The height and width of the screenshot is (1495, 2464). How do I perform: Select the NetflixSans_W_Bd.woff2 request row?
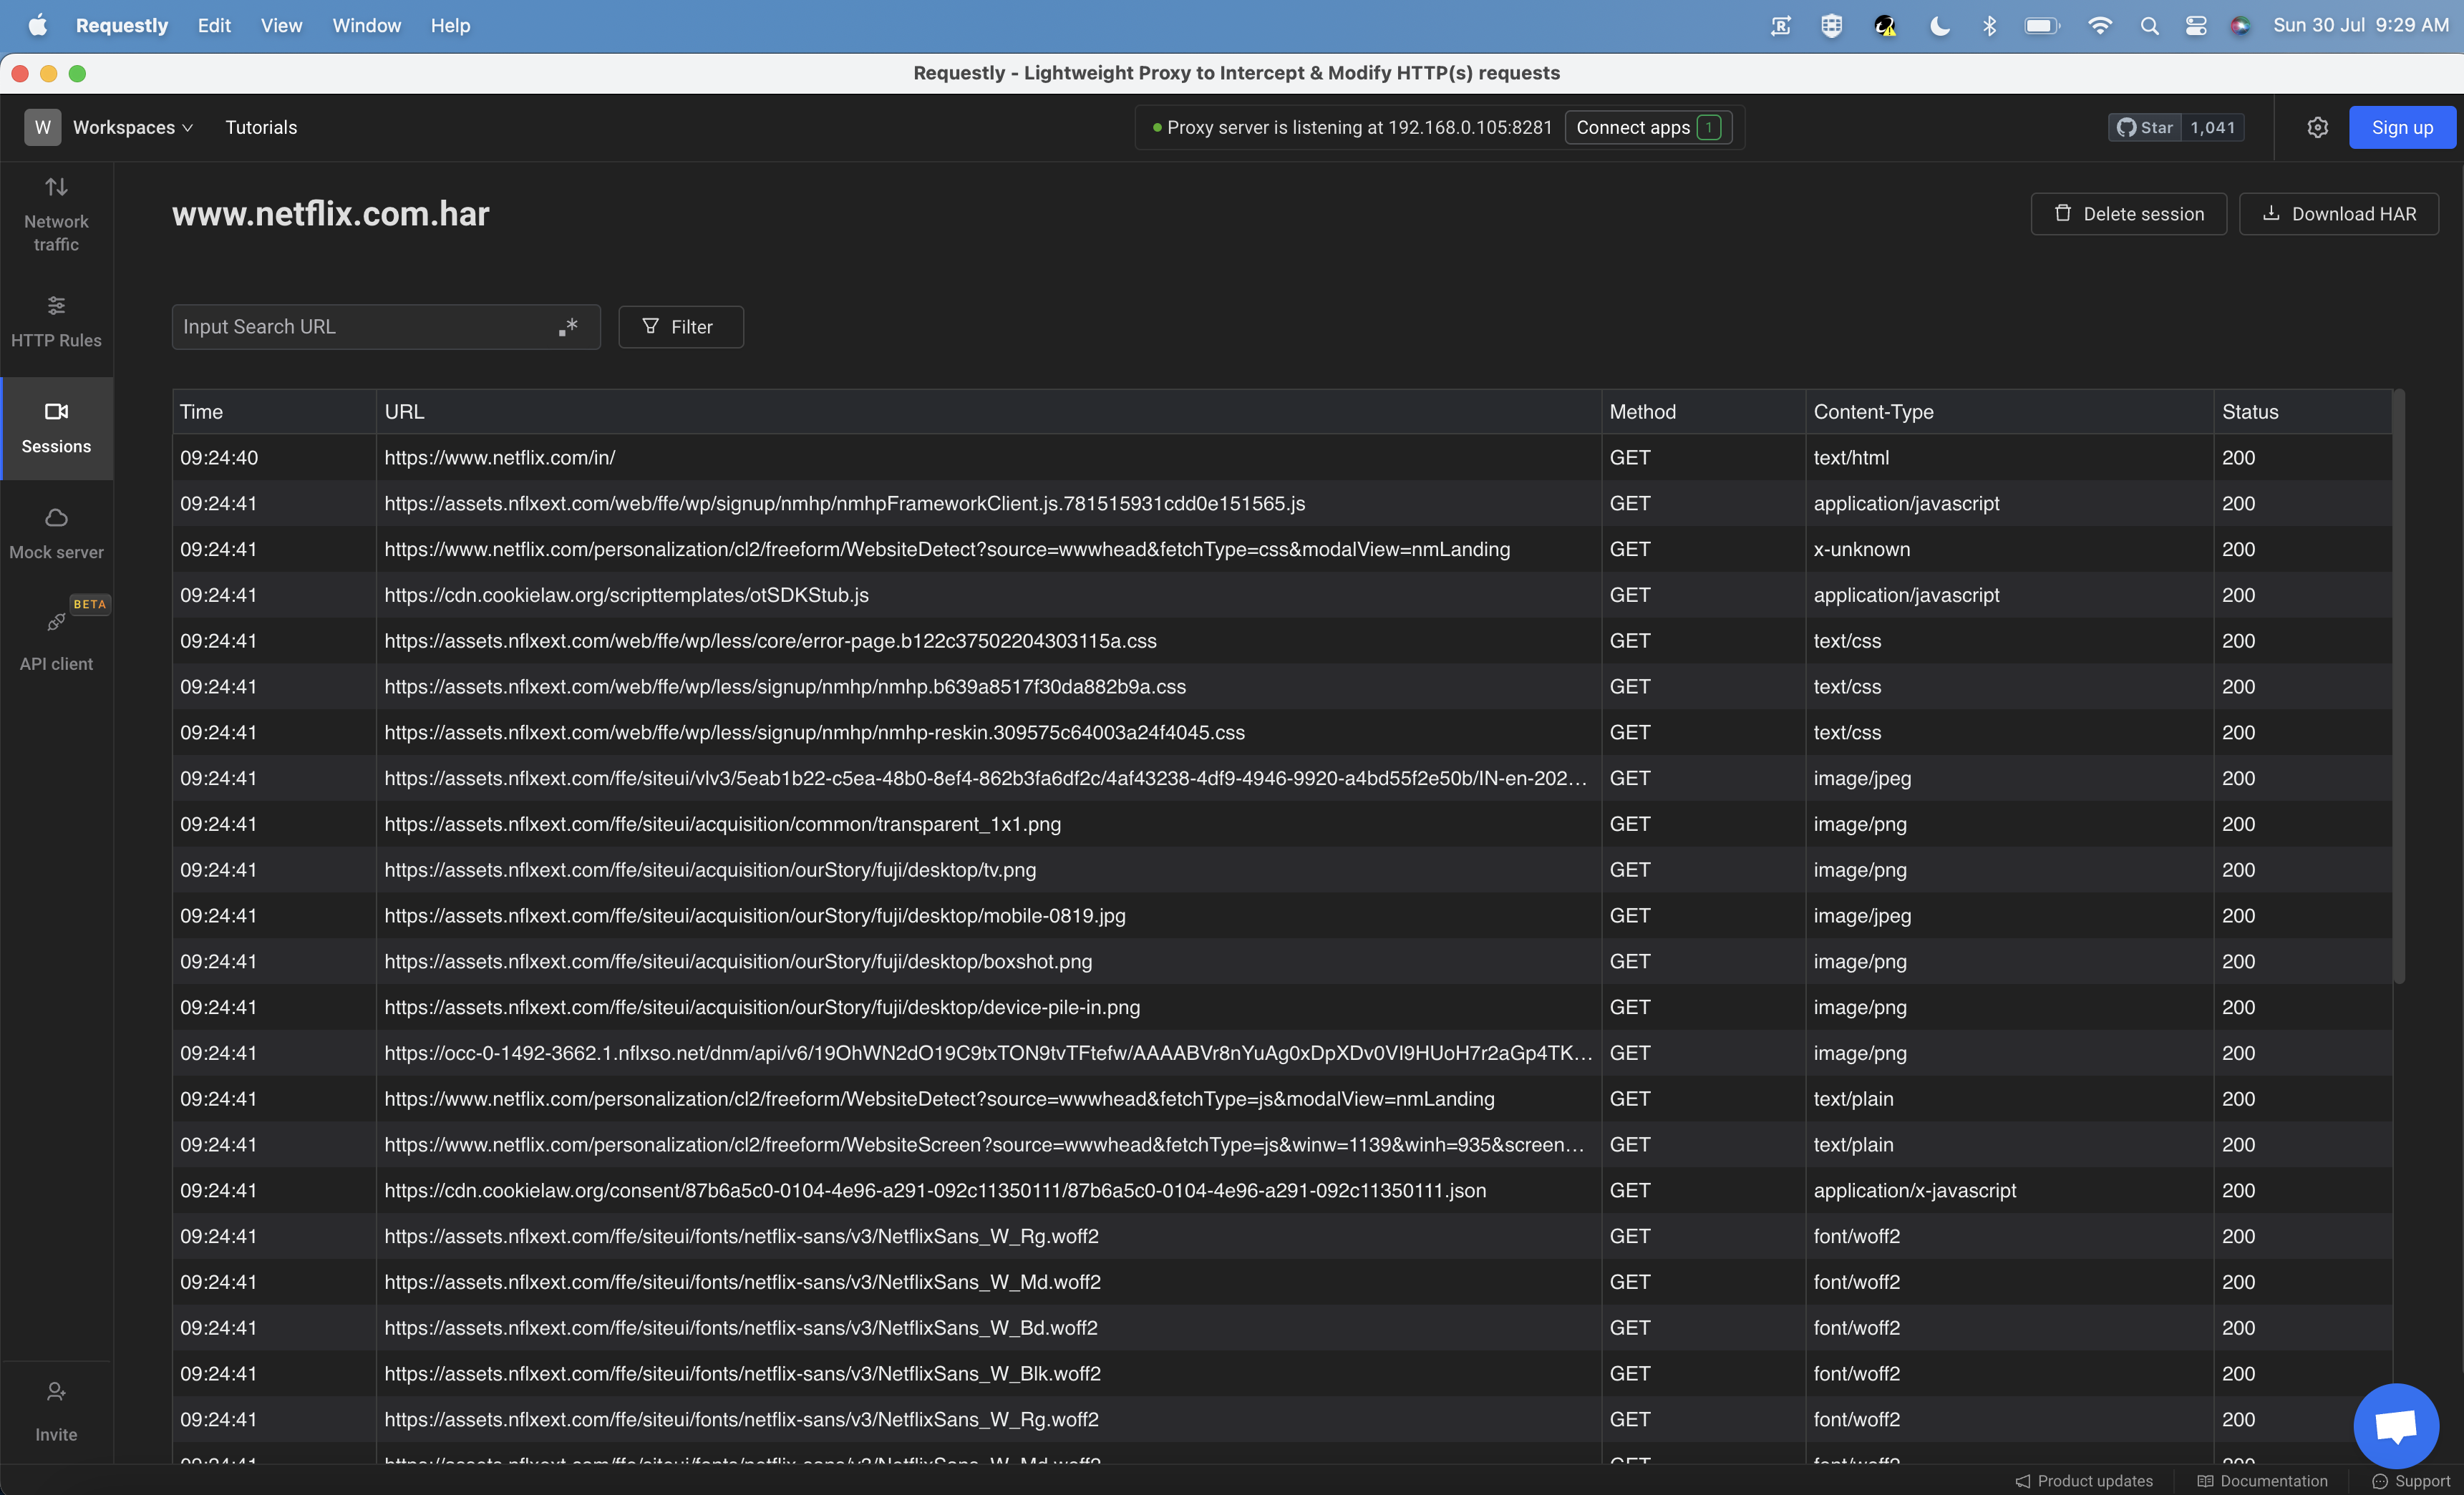[1282, 1328]
